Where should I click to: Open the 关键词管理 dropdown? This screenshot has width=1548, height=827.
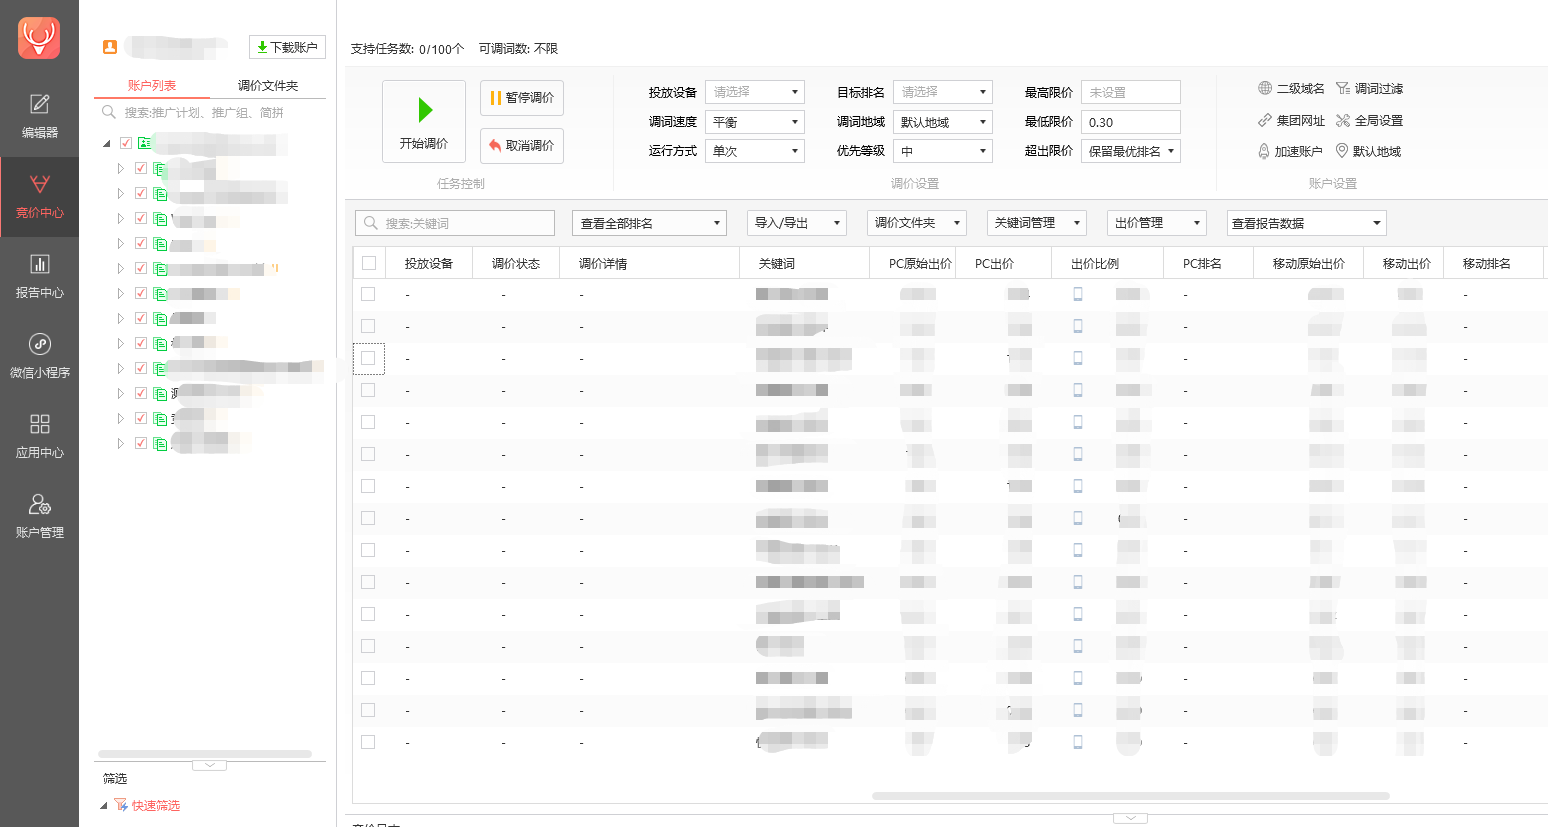[x=1037, y=223]
